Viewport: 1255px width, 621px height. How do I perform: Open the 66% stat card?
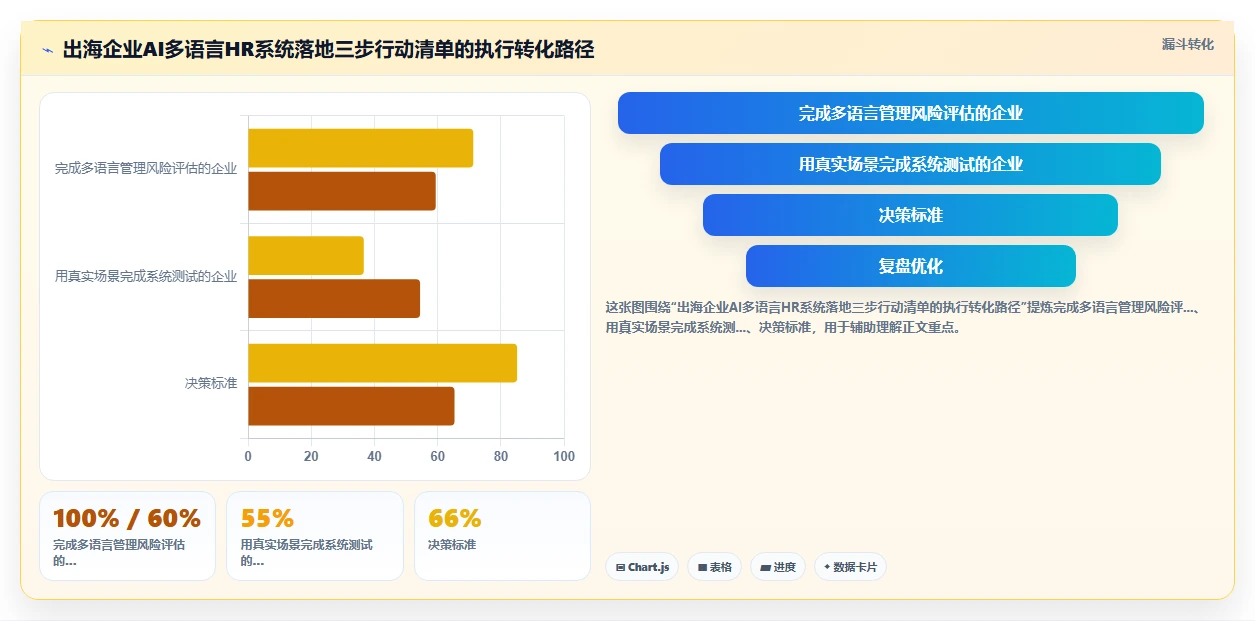502,536
